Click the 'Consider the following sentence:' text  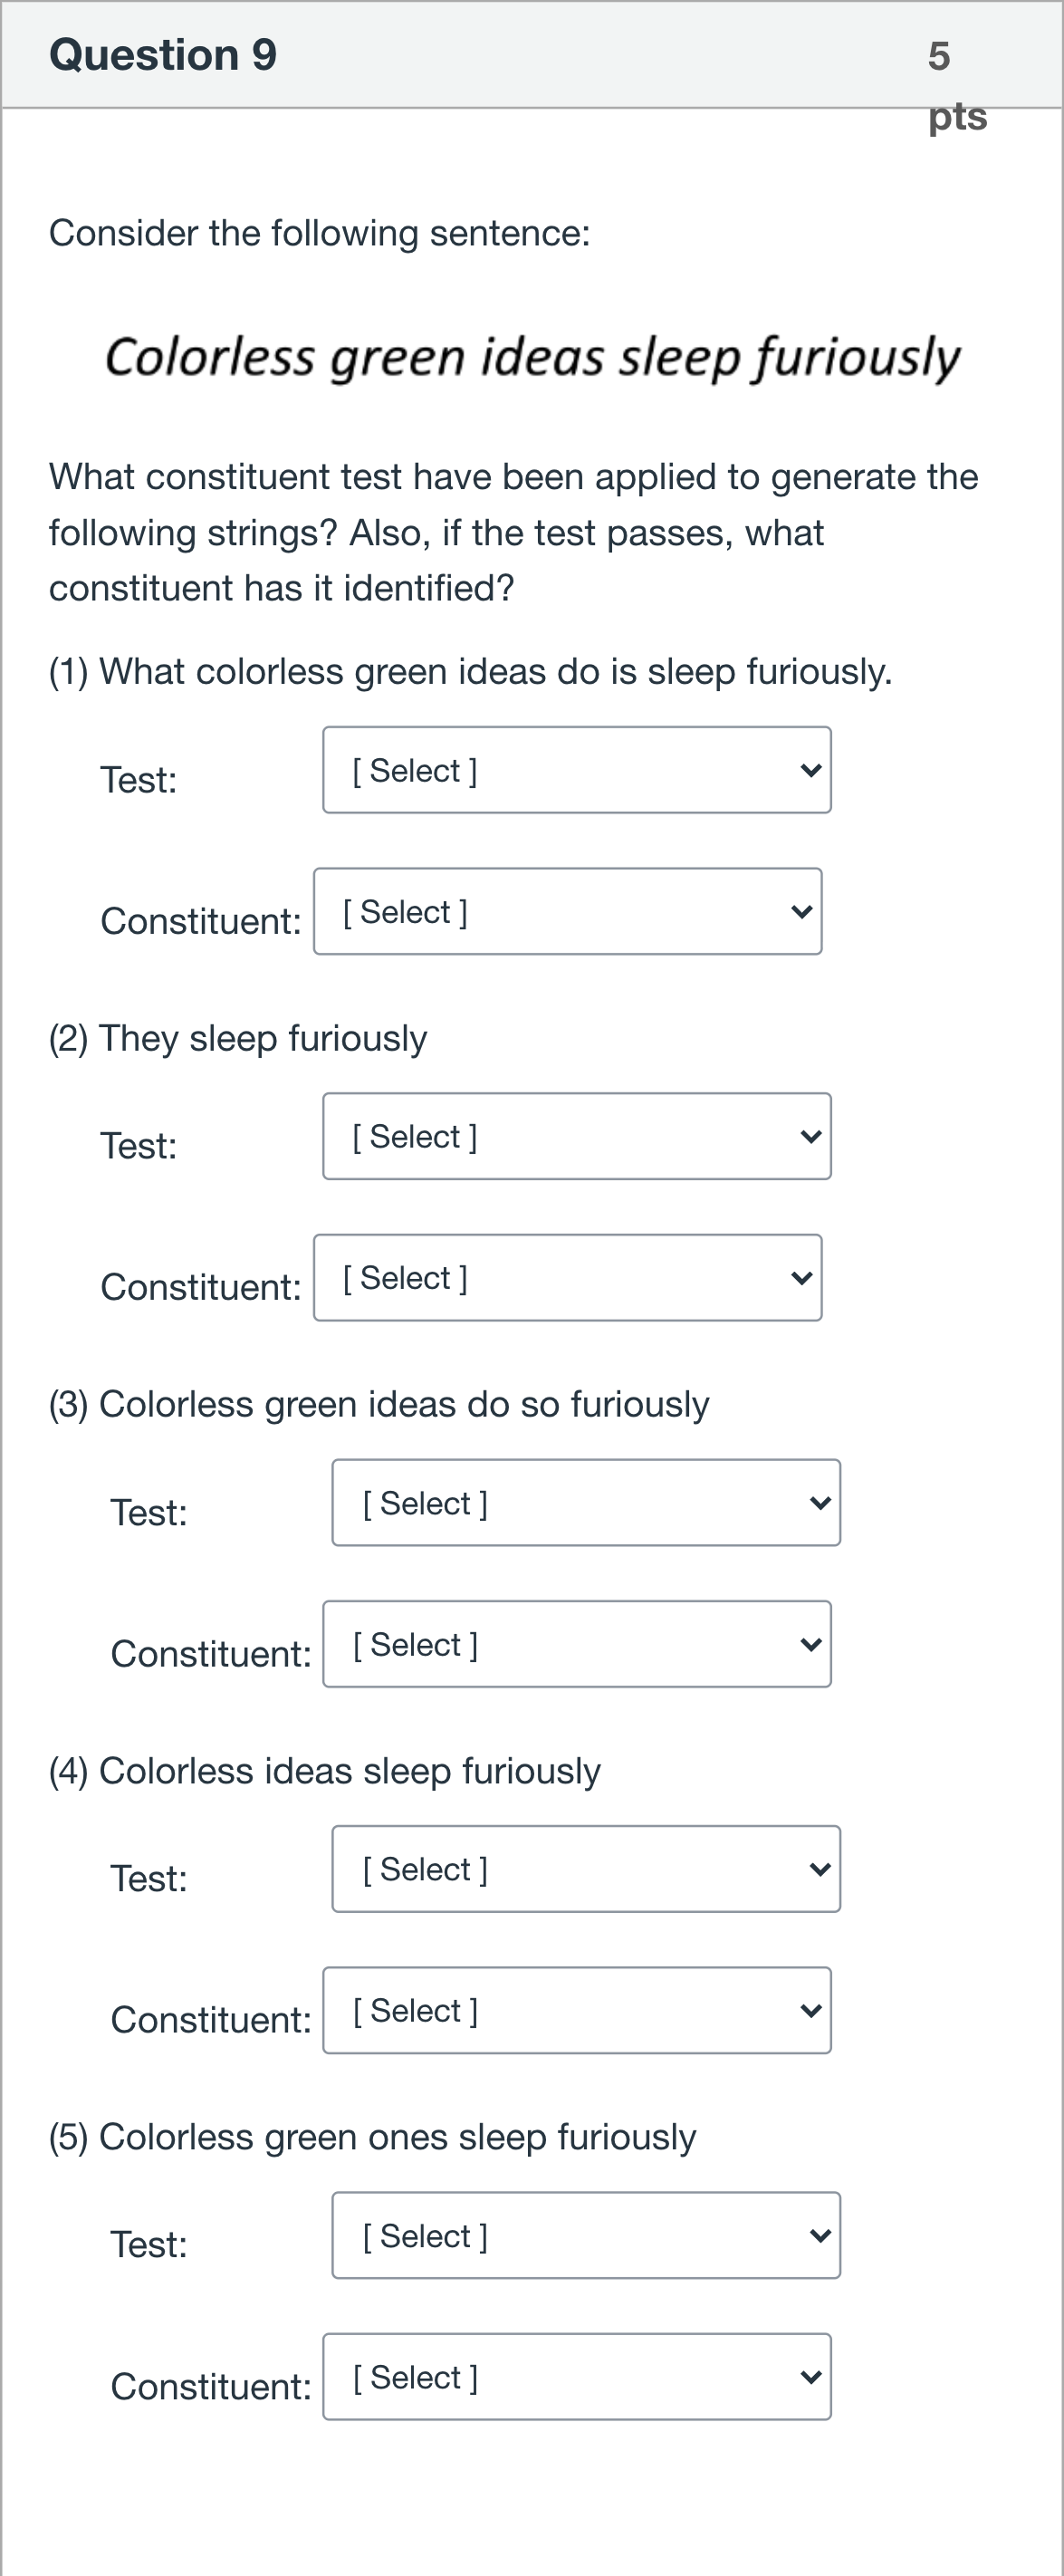click(x=320, y=233)
